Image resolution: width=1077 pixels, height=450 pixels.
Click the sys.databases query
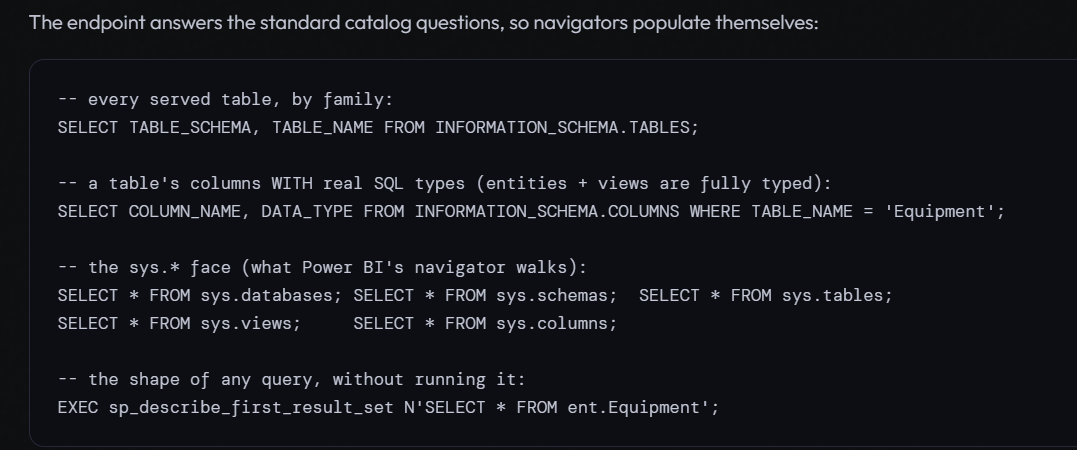200,295
